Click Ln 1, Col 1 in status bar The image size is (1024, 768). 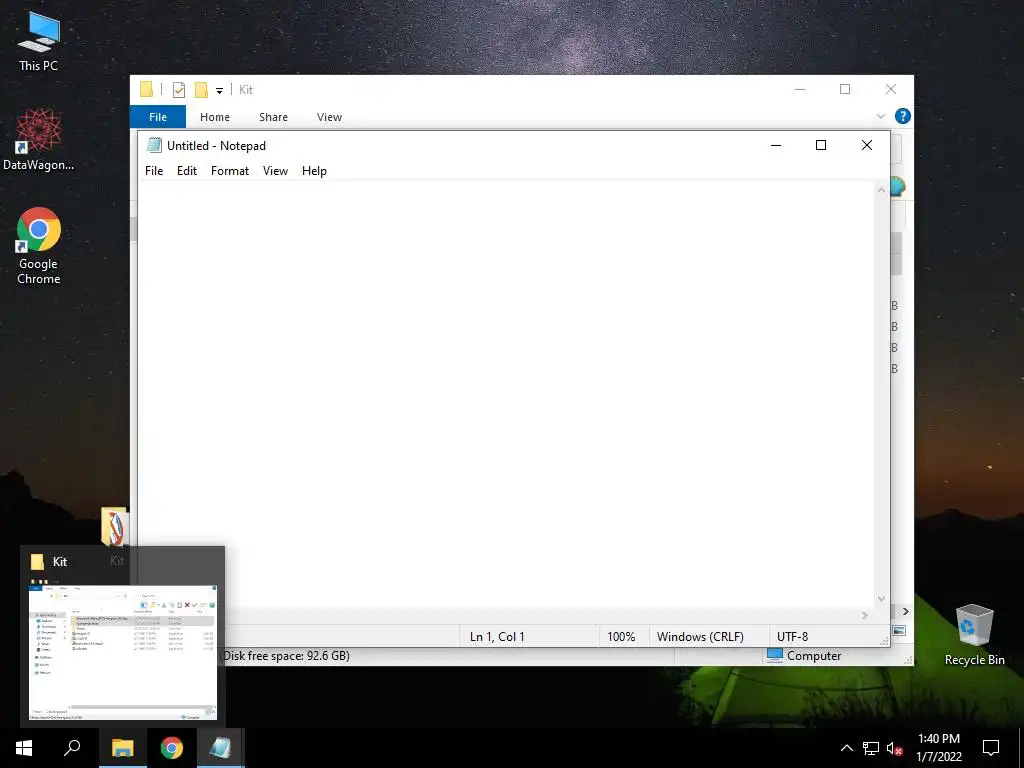497,637
